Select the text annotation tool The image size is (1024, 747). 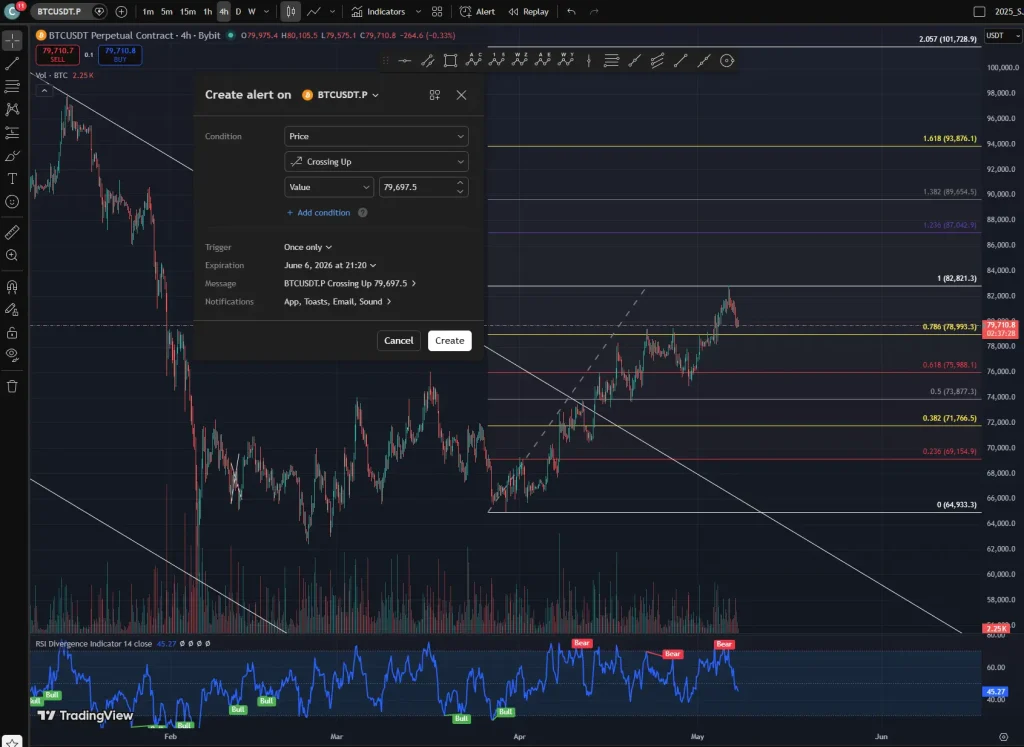pyautogui.click(x=12, y=179)
